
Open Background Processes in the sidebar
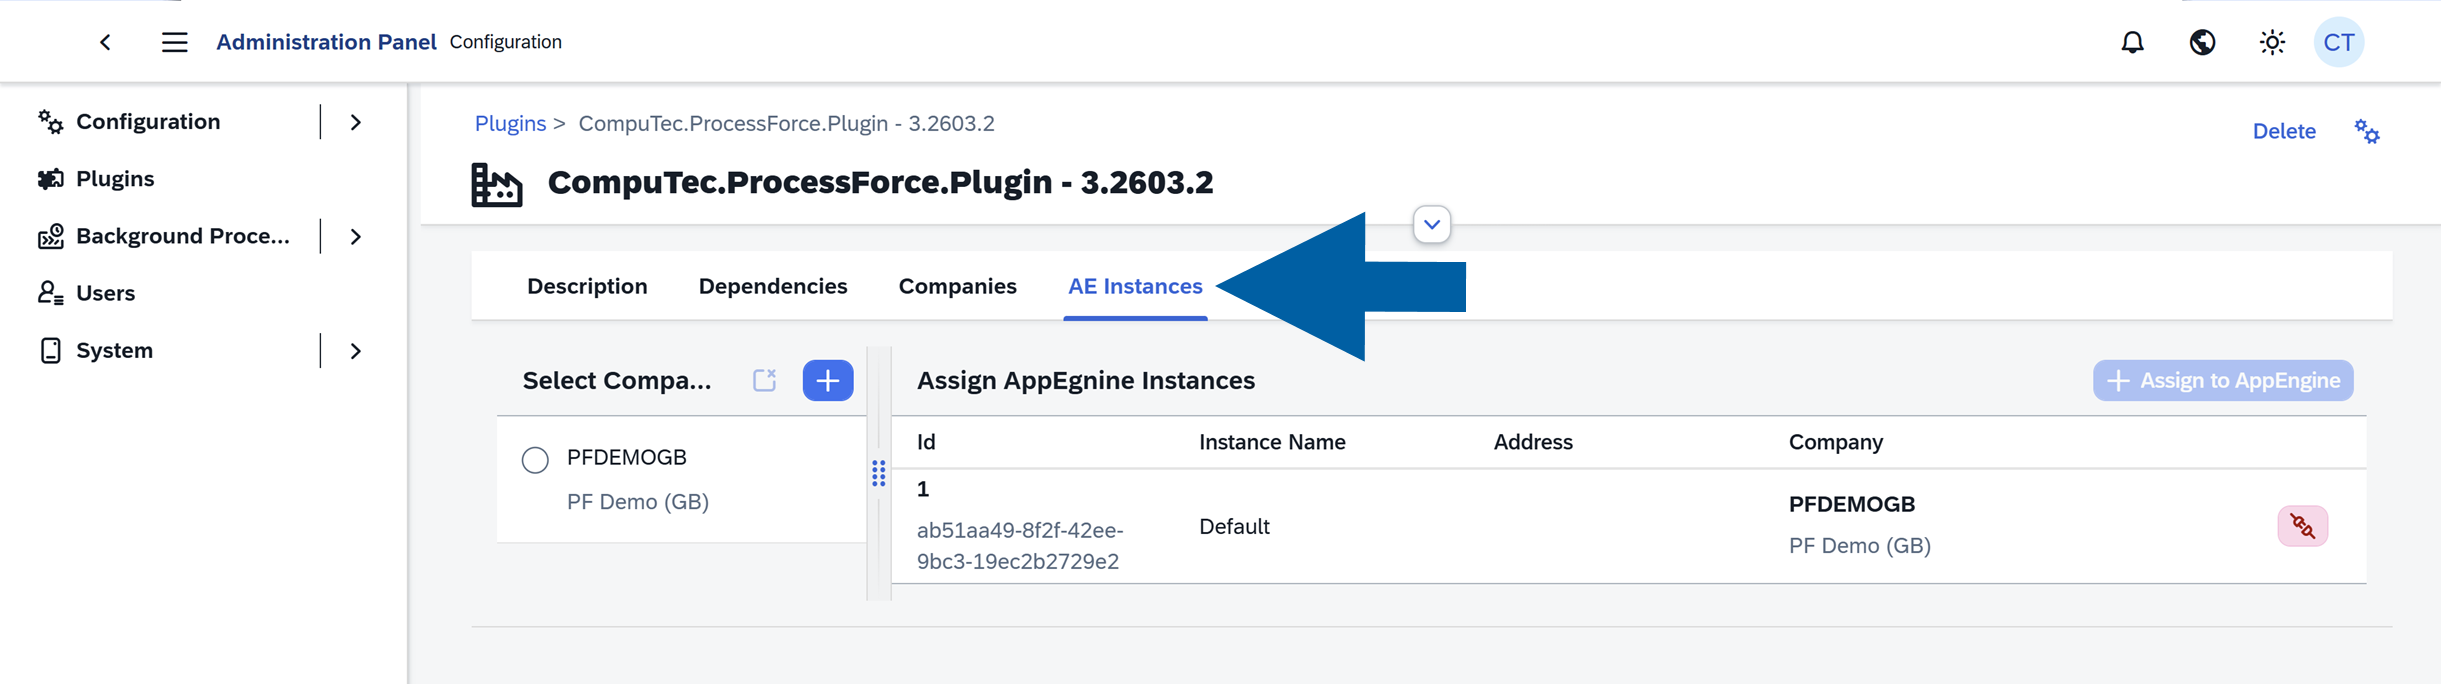coord(183,236)
